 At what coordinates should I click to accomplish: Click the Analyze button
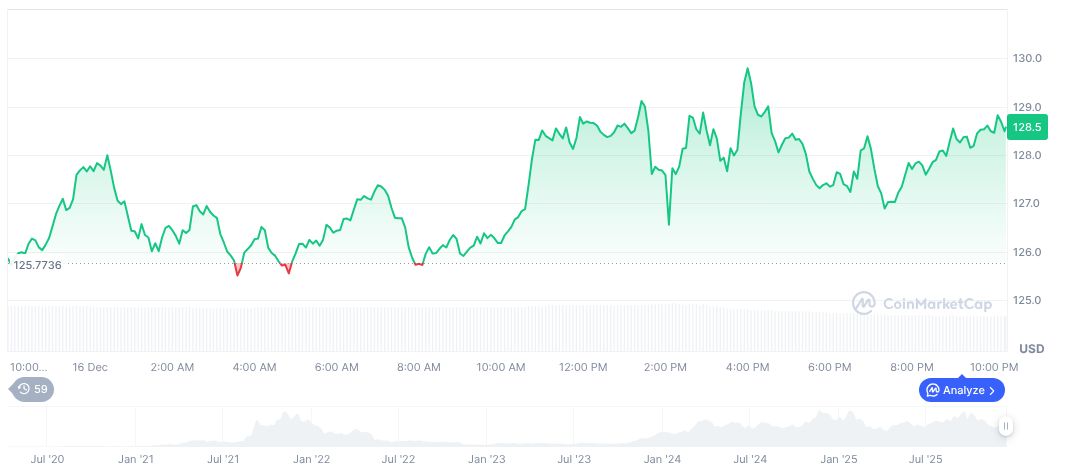click(x=961, y=390)
